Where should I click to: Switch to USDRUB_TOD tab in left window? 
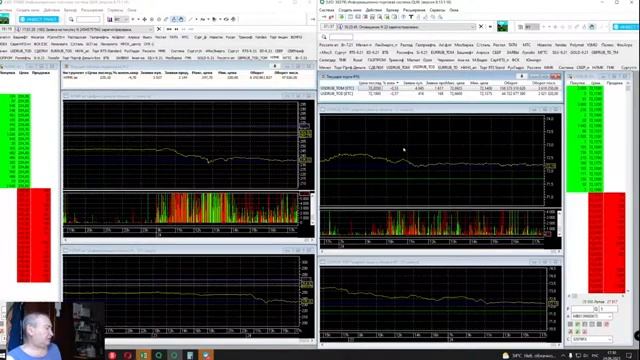(x=20, y=51)
